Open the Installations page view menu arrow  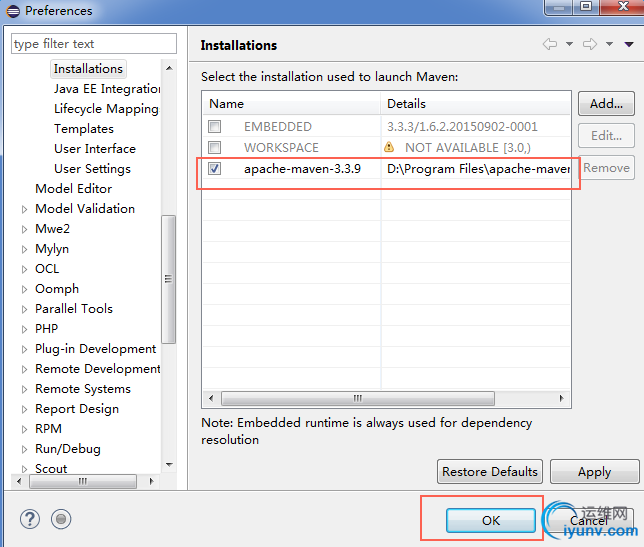coord(629,44)
